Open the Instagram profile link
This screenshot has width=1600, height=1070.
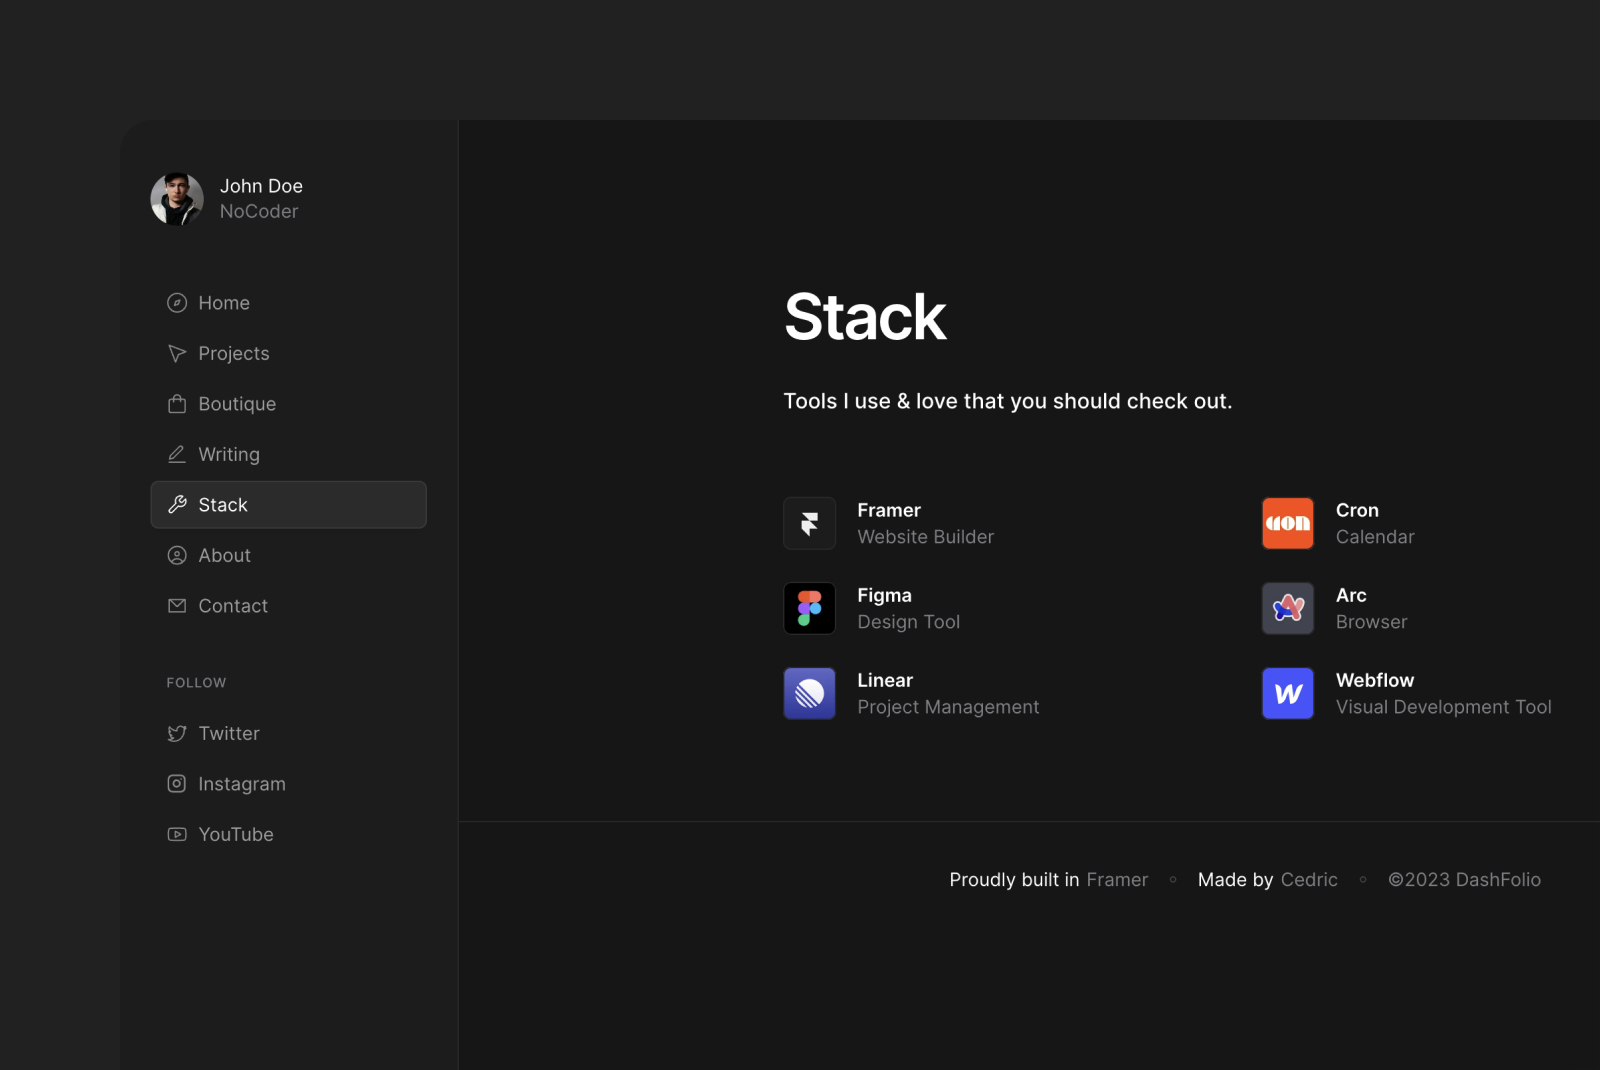click(288, 784)
